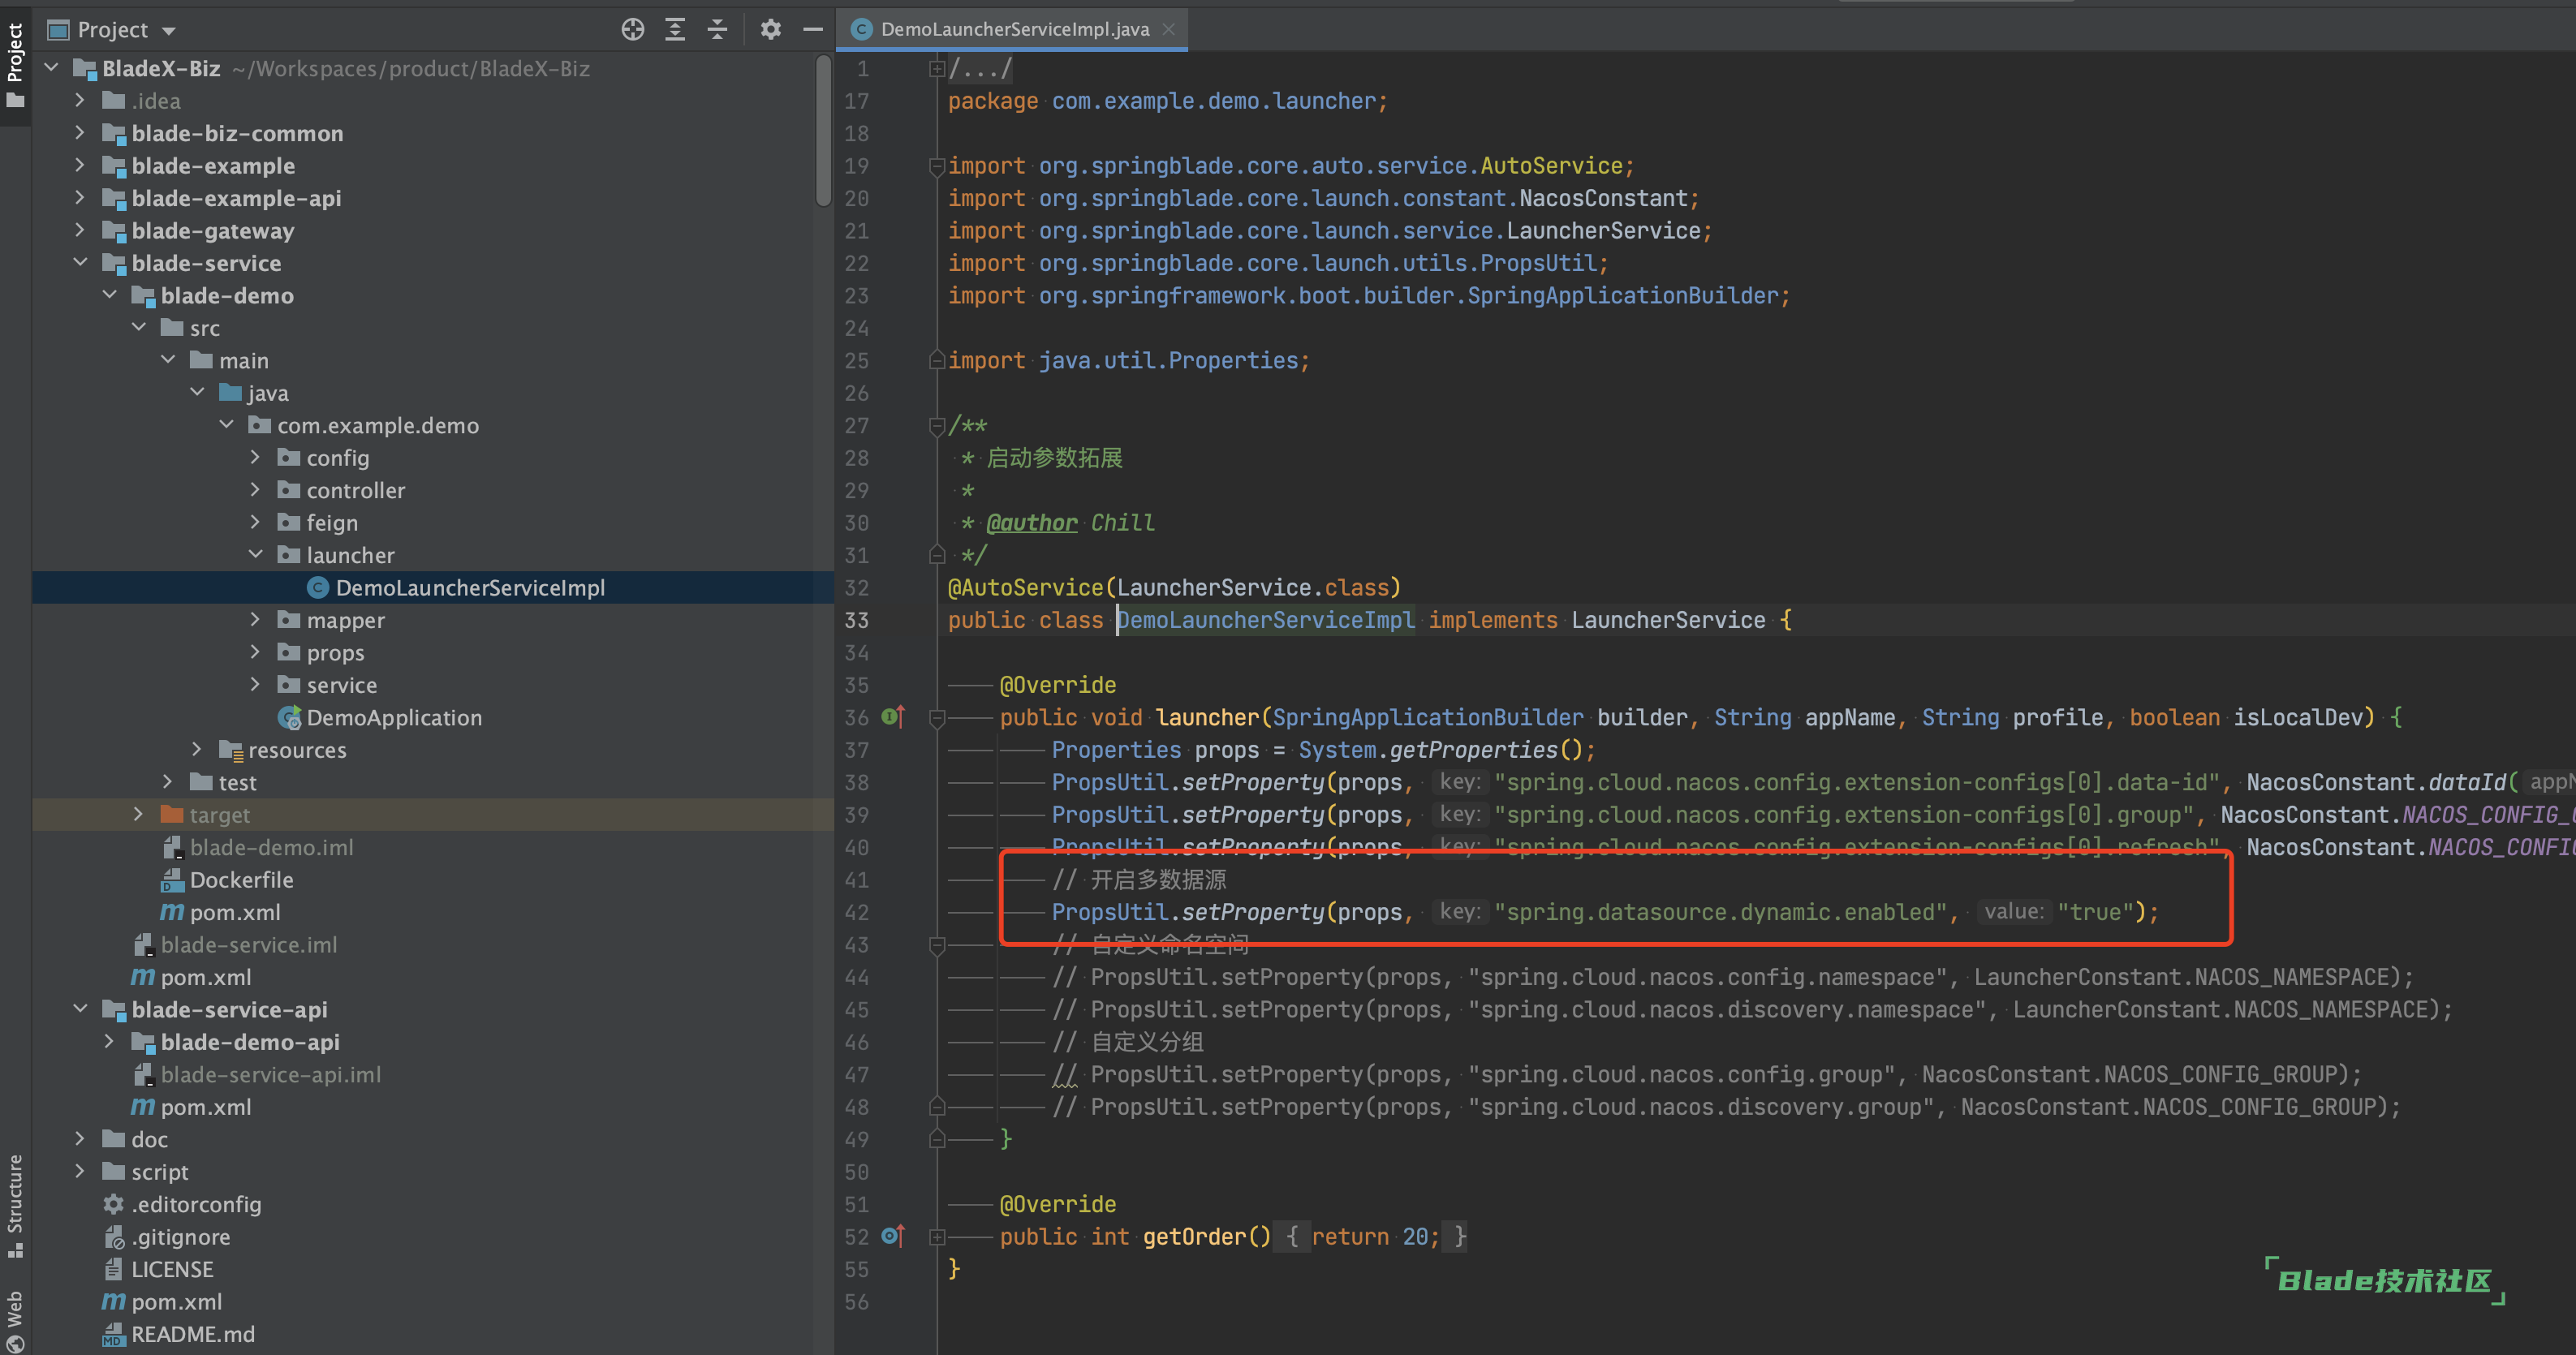Expand the blade-gateway module
The height and width of the screenshot is (1355, 2576).
click(80, 231)
